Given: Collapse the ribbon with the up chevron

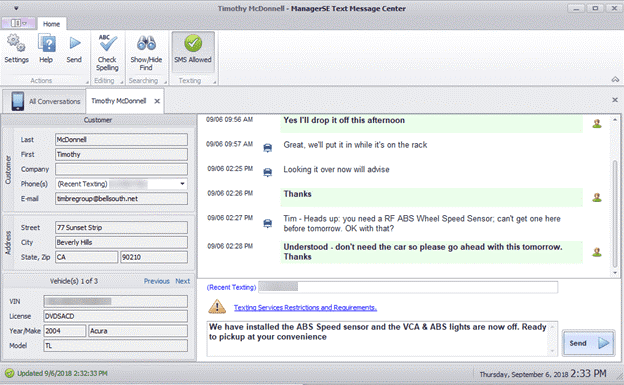Looking at the screenshot, I should [x=615, y=80].
